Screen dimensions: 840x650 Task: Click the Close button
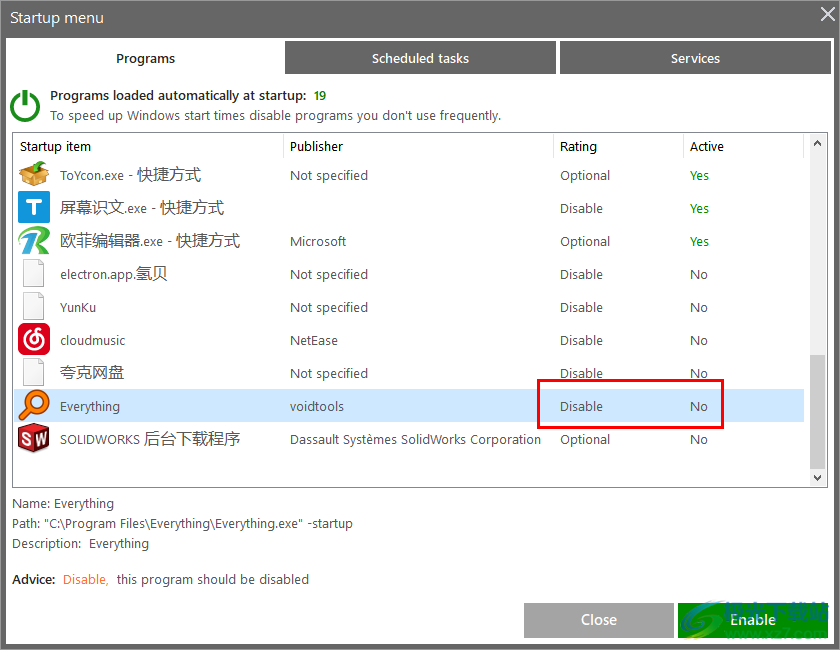click(598, 620)
